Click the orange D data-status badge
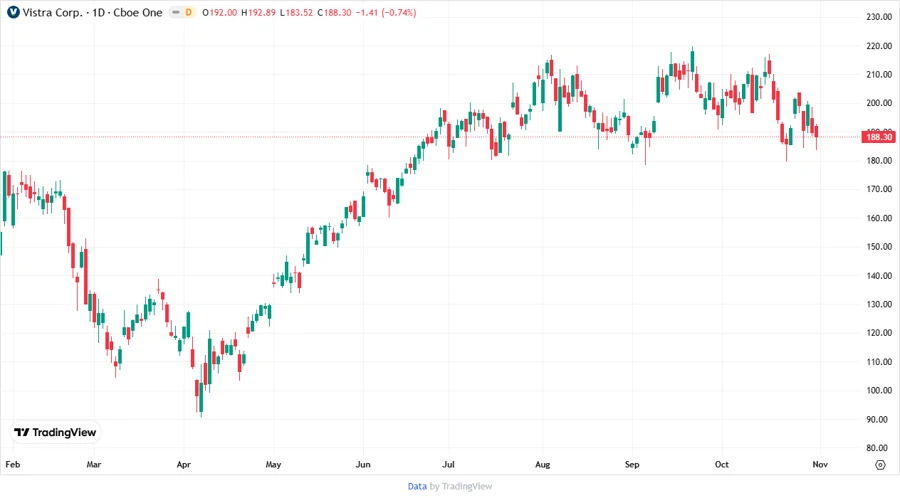Viewport: 900px width, 498px height. tap(188, 13)
